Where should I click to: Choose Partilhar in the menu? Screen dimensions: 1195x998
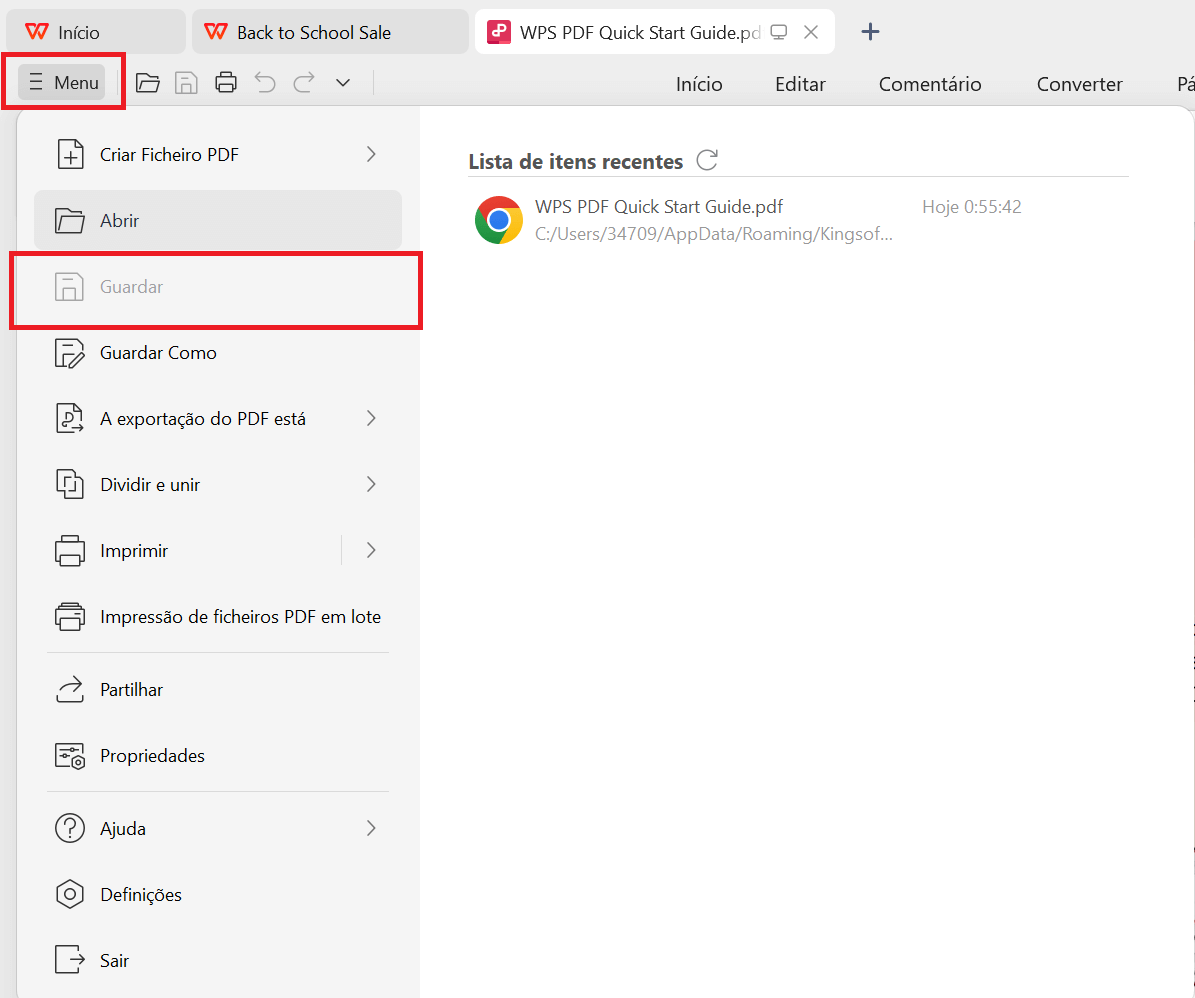click(218, 689)
